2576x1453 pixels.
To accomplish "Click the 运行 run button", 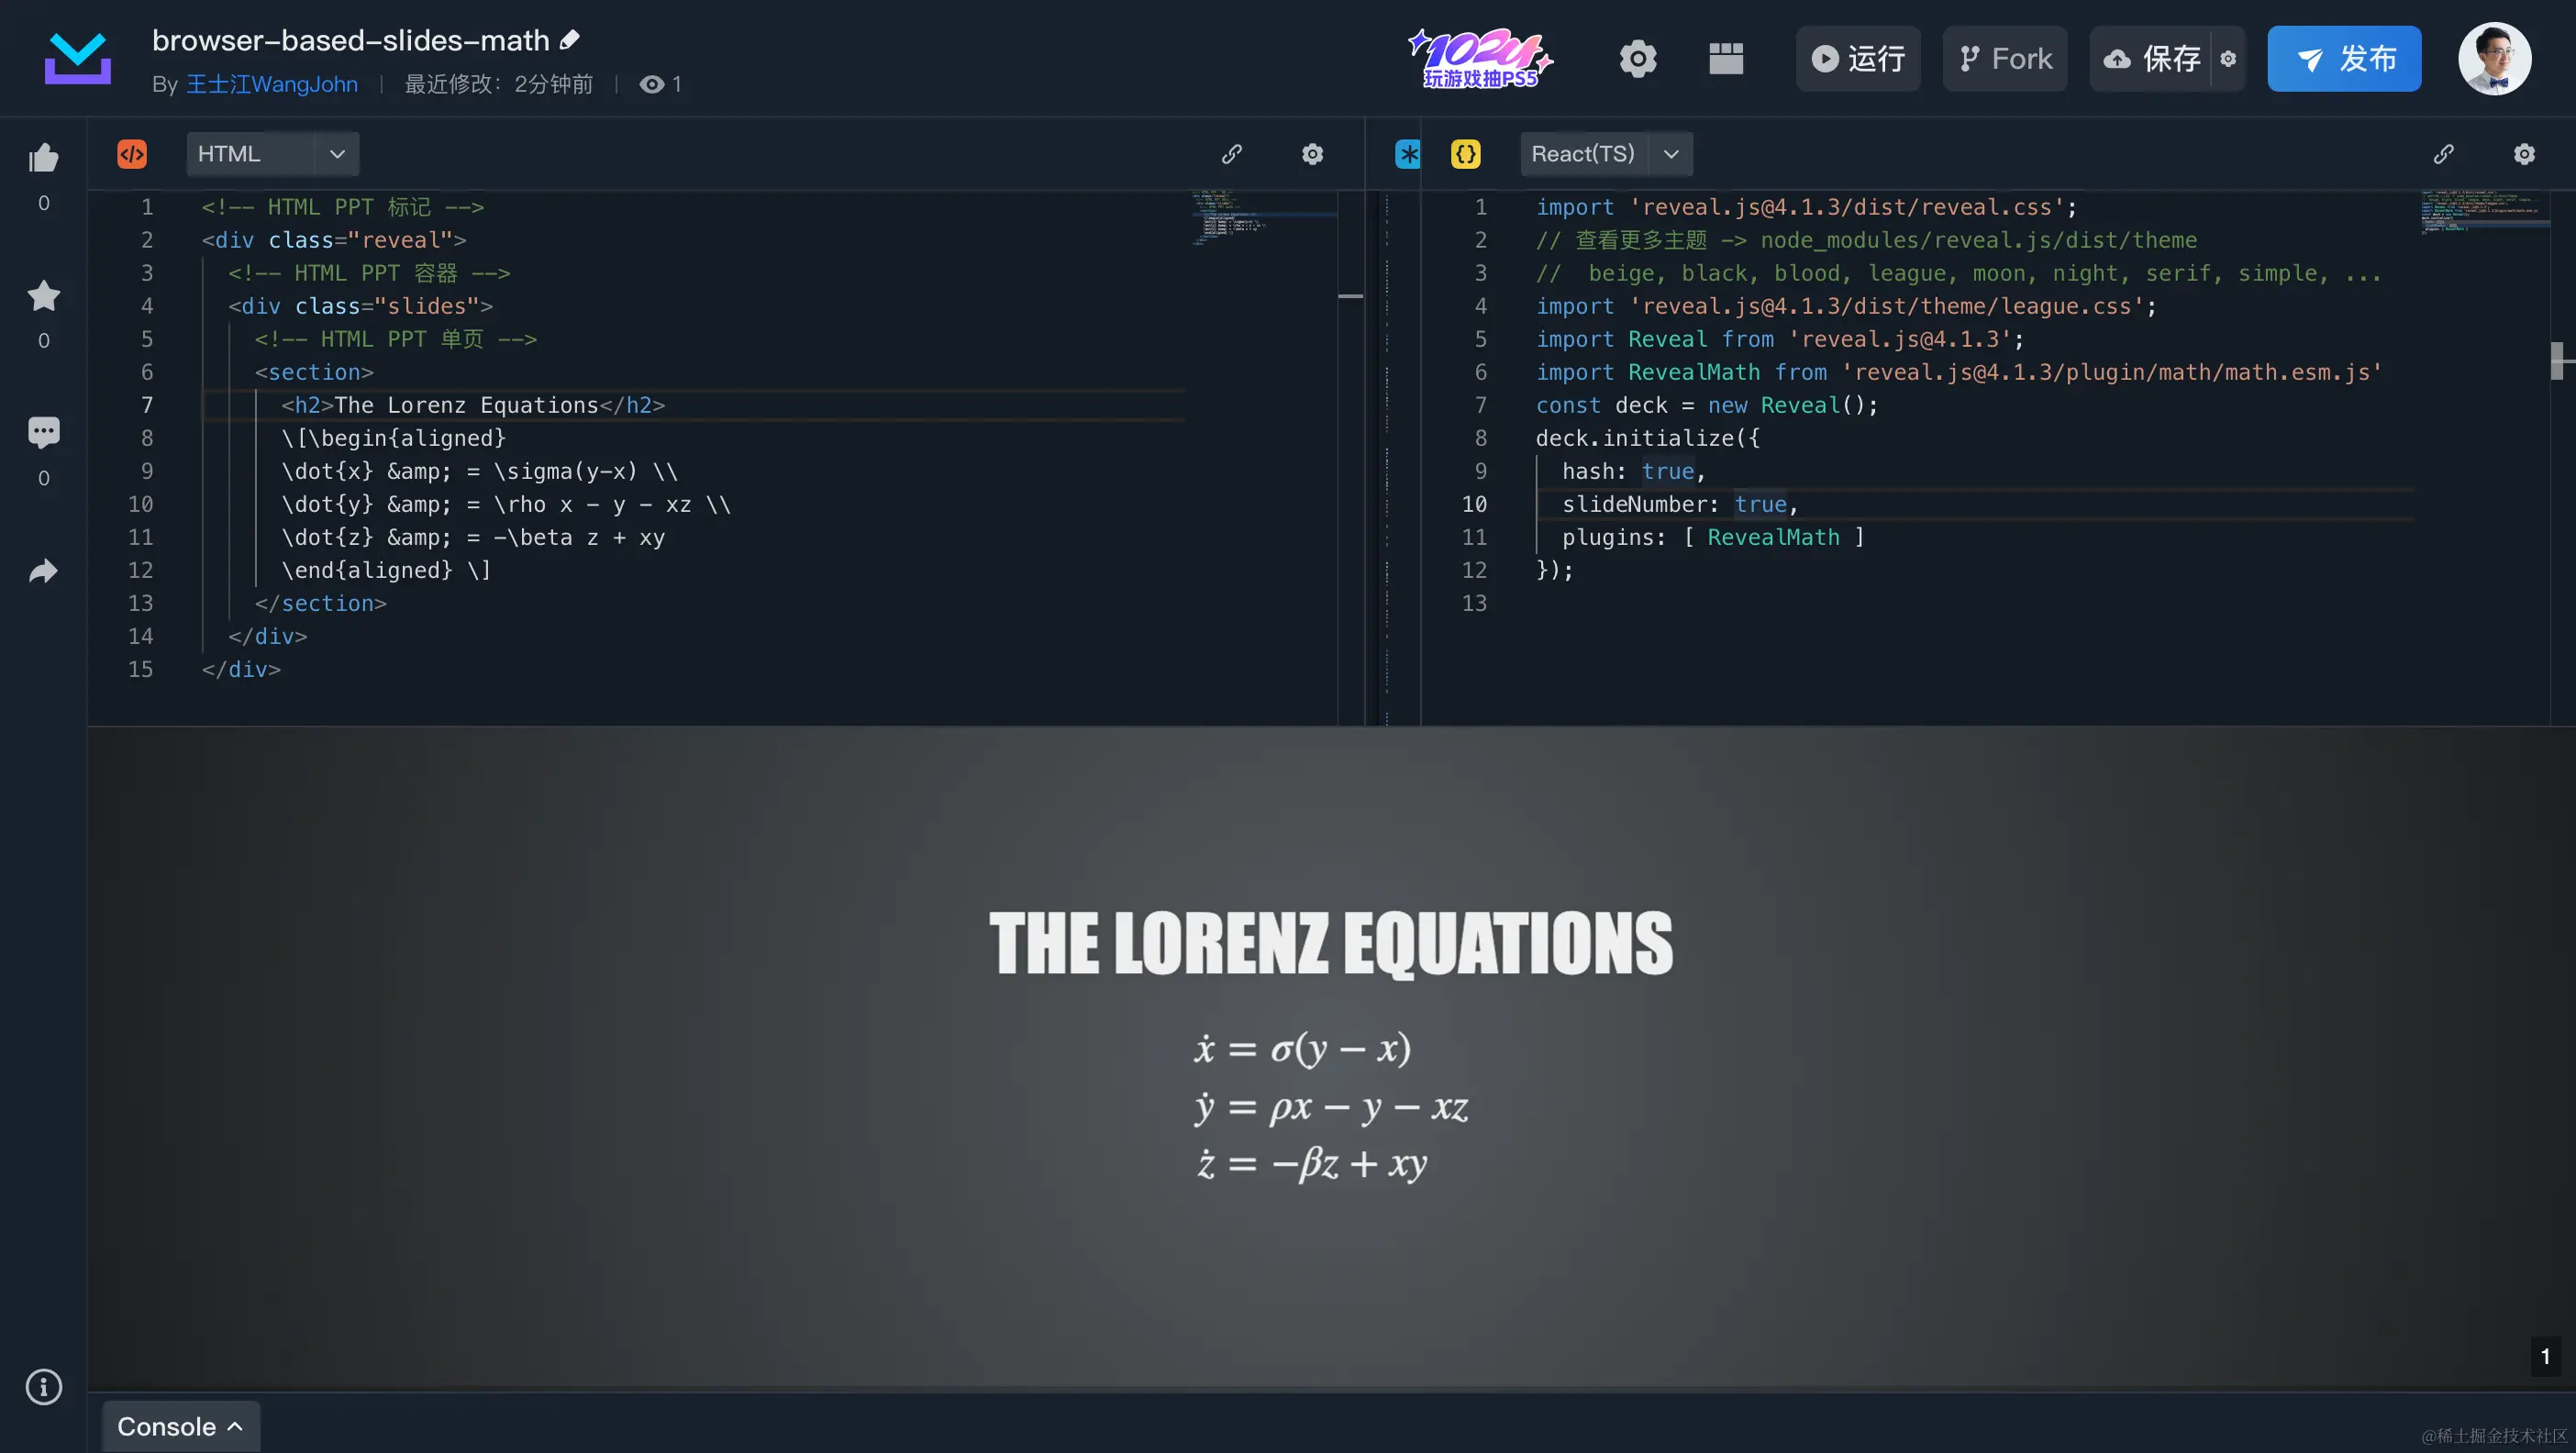I will coord(1858,59).
